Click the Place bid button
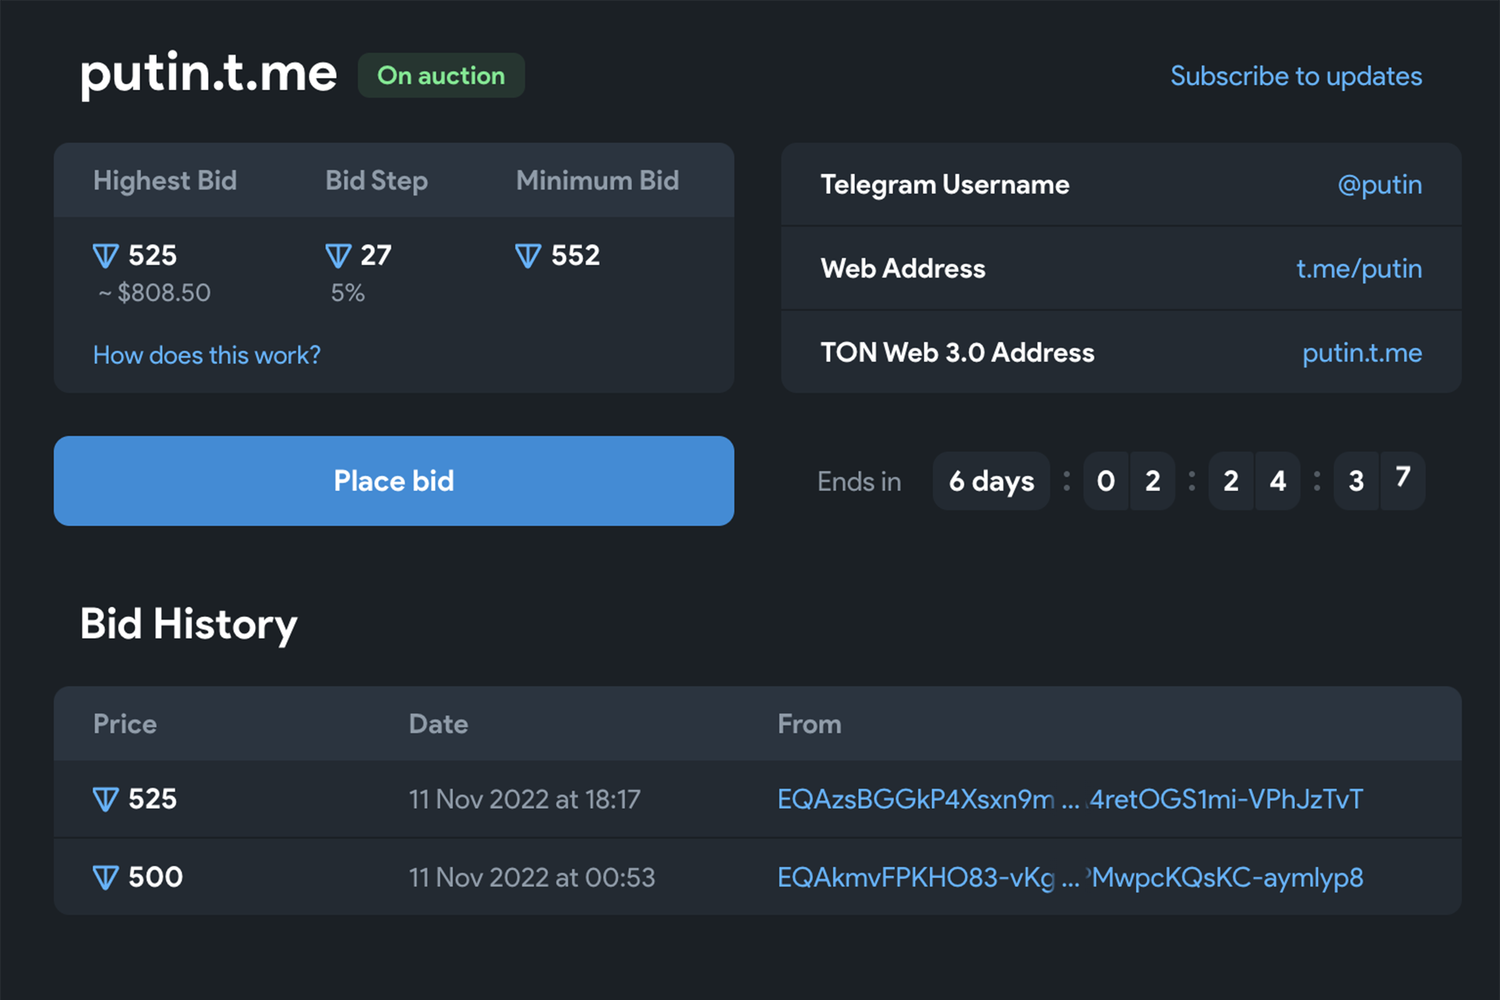 (x=394, y=481)
